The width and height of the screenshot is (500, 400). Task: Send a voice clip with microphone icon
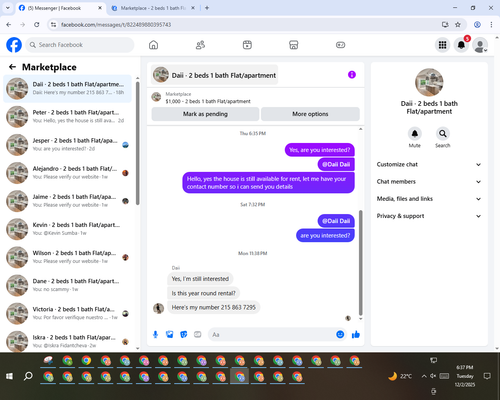(x=155, y=334)
